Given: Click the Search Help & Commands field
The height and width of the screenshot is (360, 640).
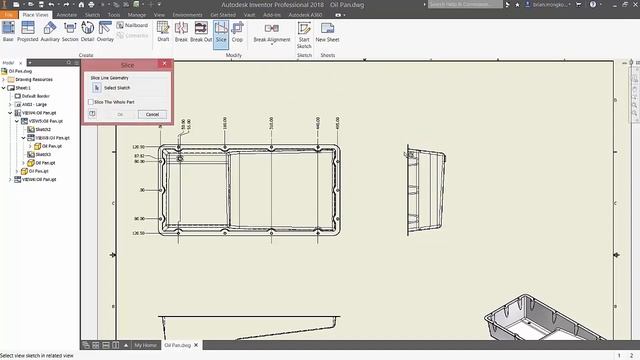Looking at the screenshot, I should click(465, 4).
